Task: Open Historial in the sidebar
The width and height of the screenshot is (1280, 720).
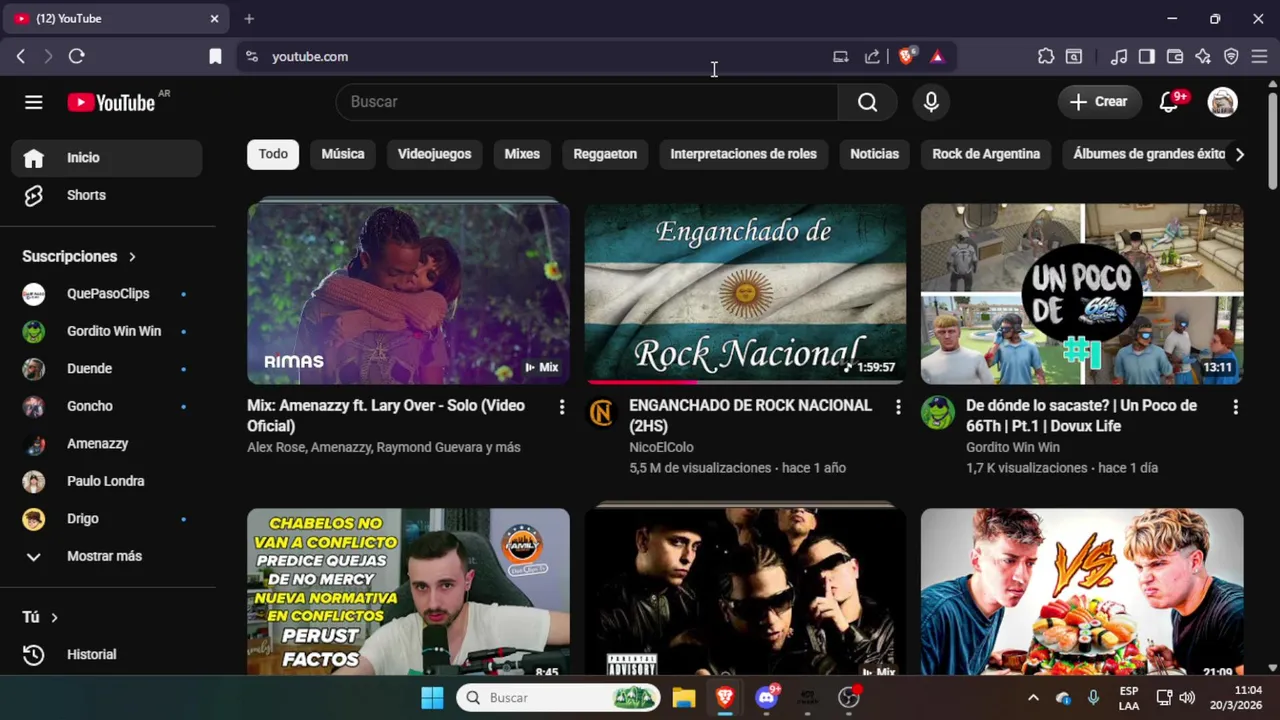Action: [x=107, y=655]
